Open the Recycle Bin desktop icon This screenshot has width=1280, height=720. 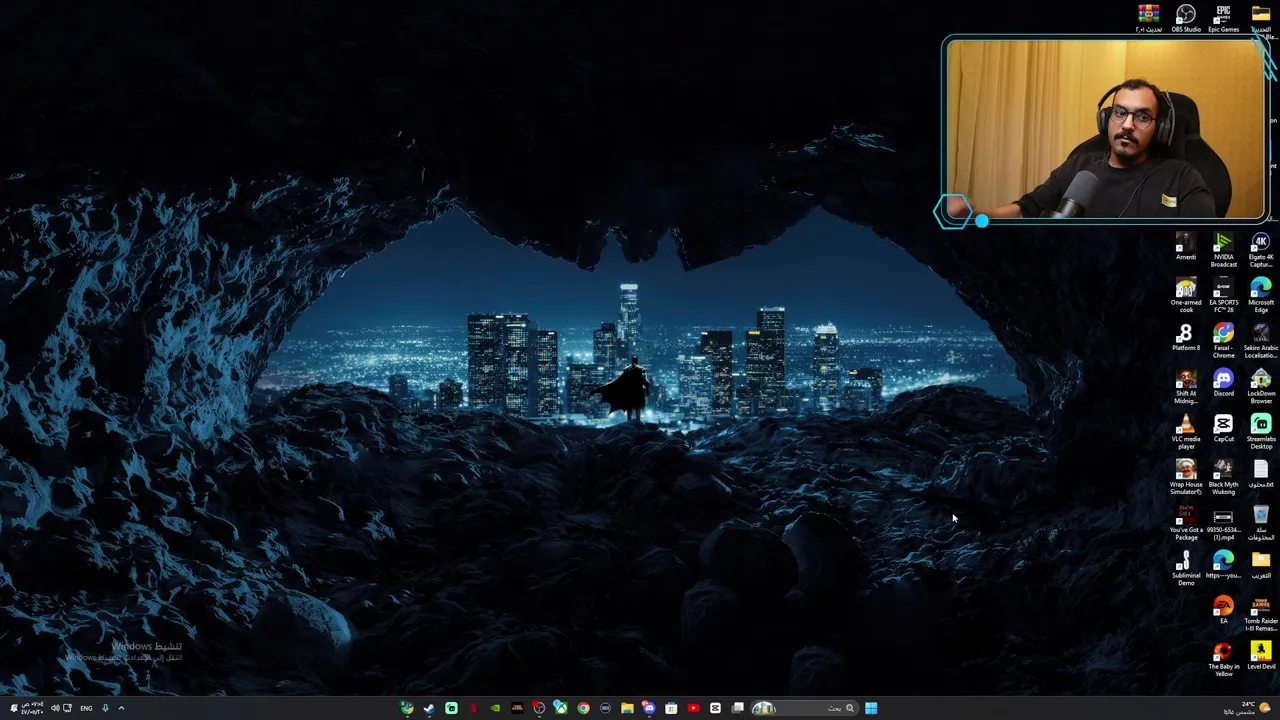1260,524
